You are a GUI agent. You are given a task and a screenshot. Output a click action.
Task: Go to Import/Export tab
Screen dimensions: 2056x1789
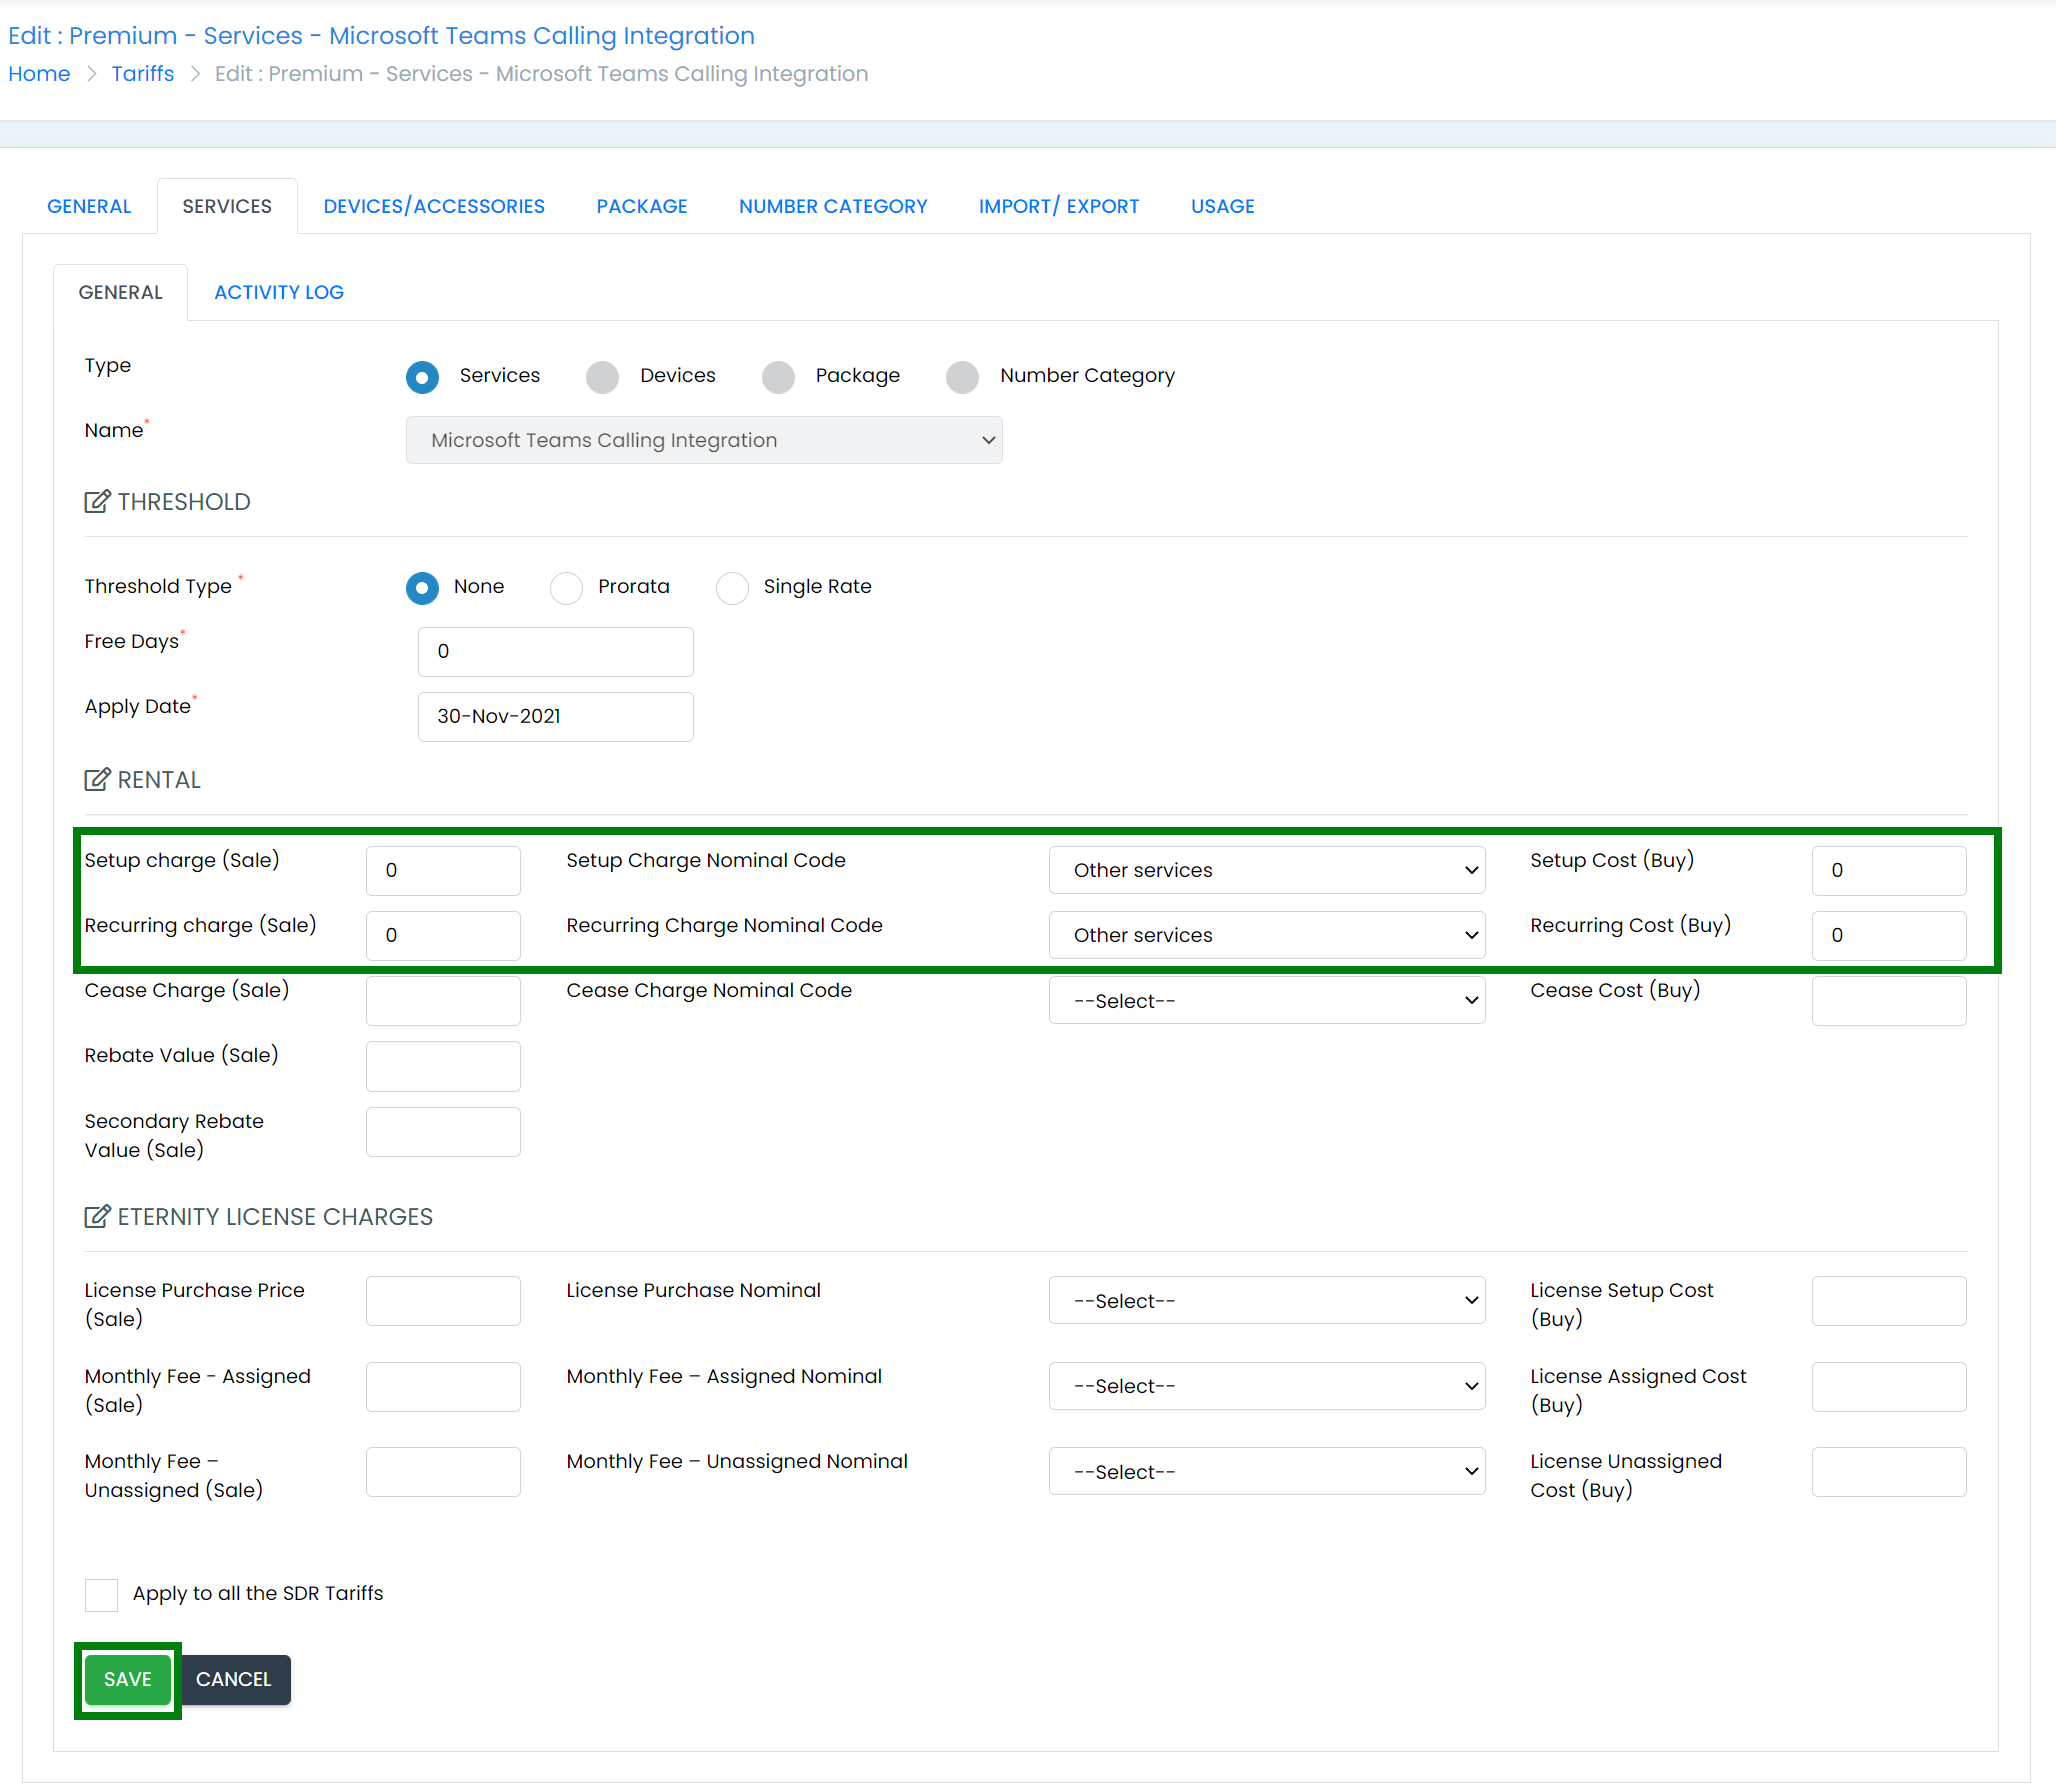(1059, 206)
